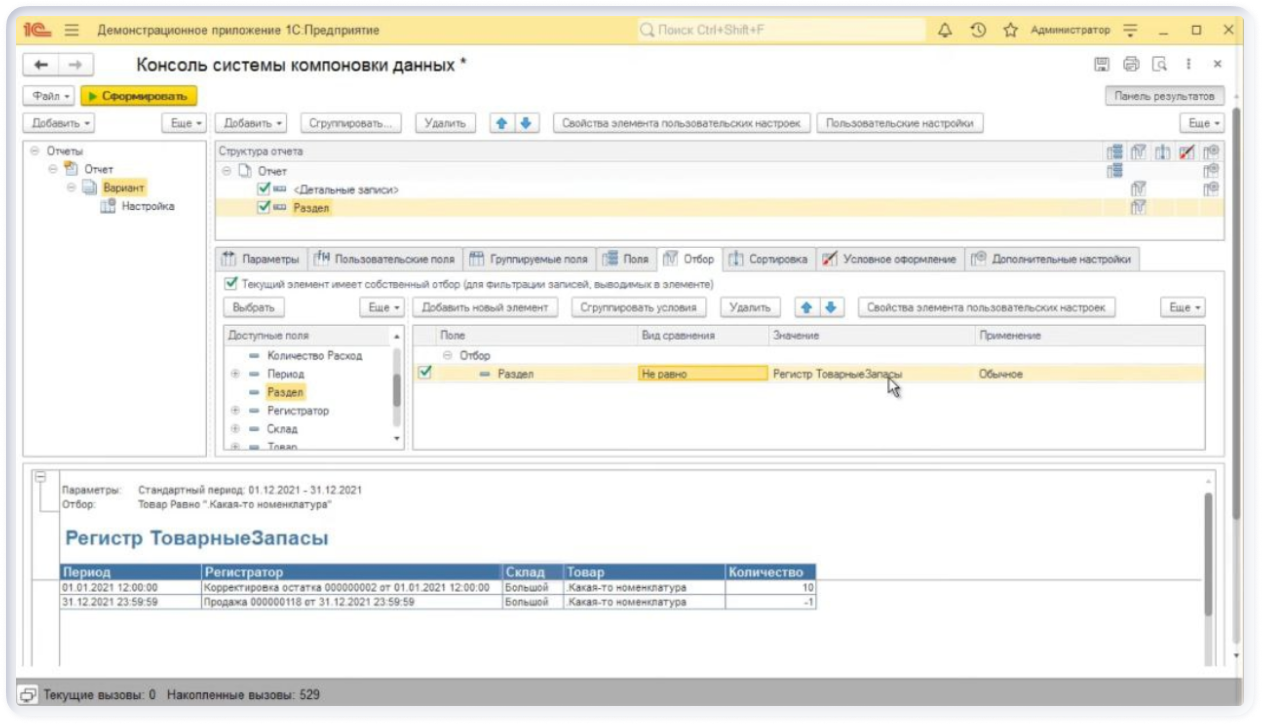Move filter element down with arrow
Viewport: 1262px width, 724px height.
click(829, 308)
